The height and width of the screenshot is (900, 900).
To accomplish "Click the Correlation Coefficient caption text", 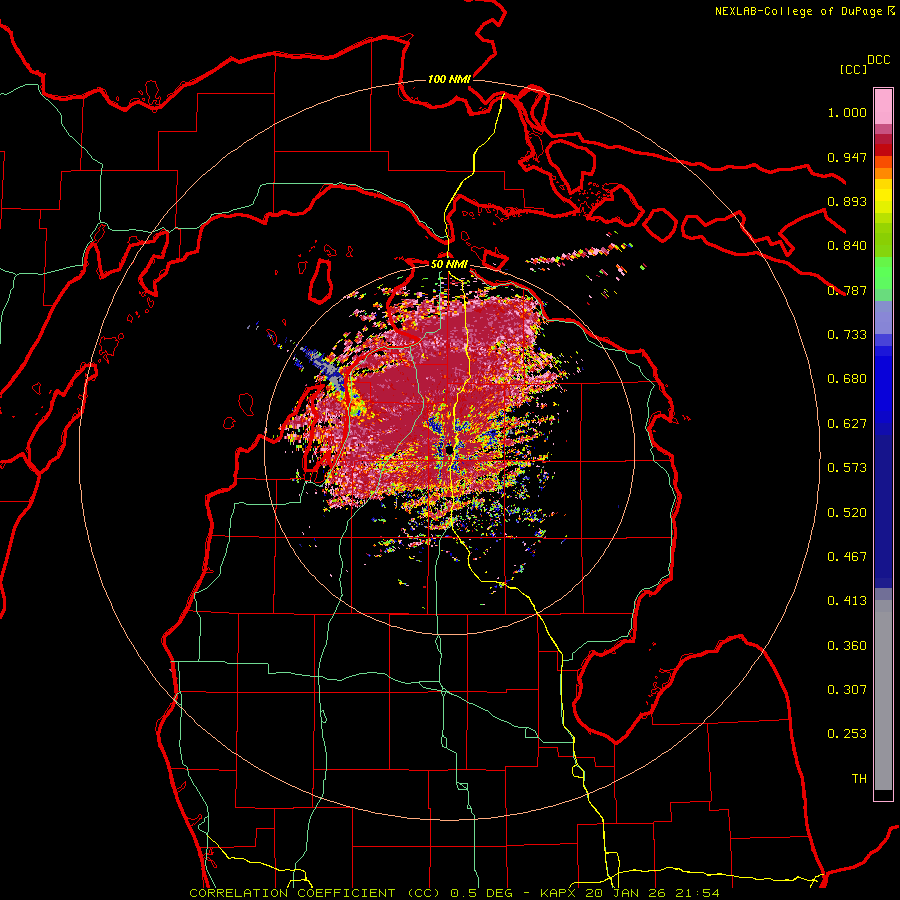I will (x=454, y=893).
